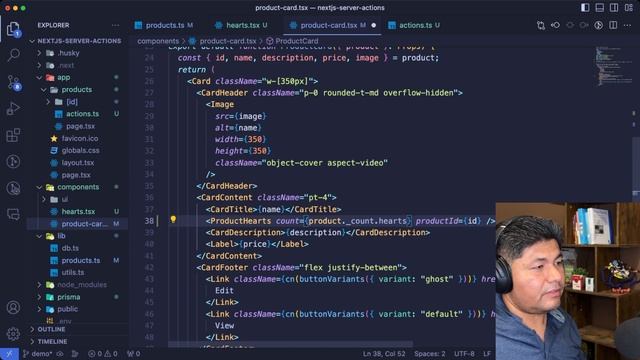Toggle secondary side bar layout icon
640x360 pixels.
(x=614, y=8)
